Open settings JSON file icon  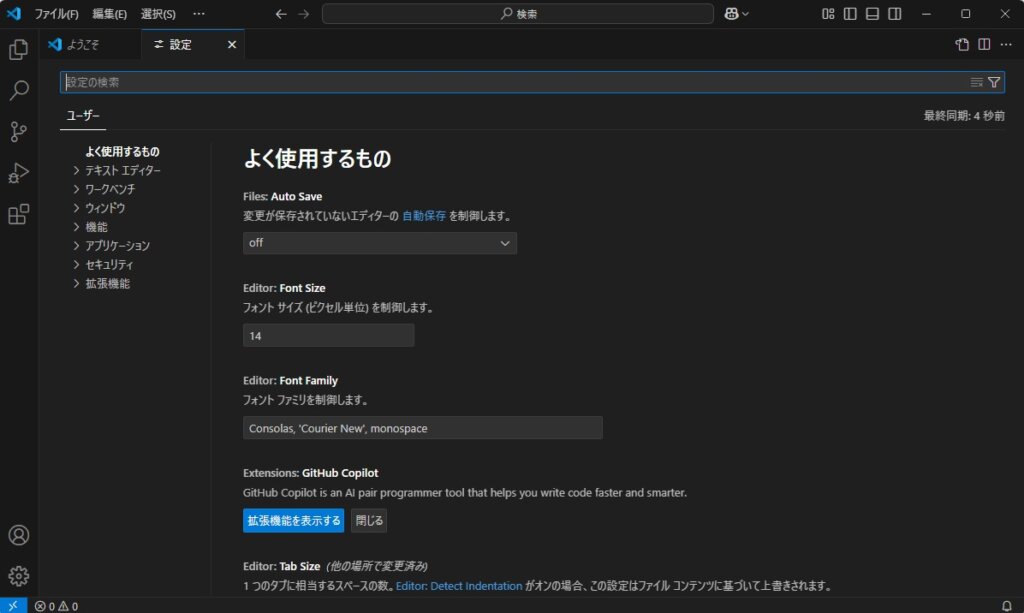click(962, 44)
